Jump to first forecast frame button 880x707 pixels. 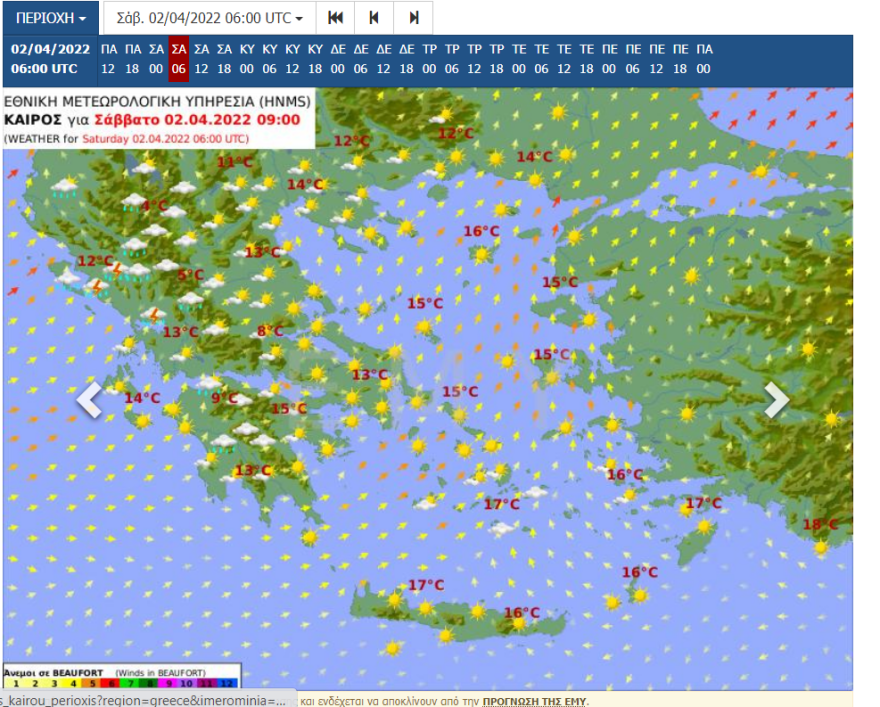[336, 18]
